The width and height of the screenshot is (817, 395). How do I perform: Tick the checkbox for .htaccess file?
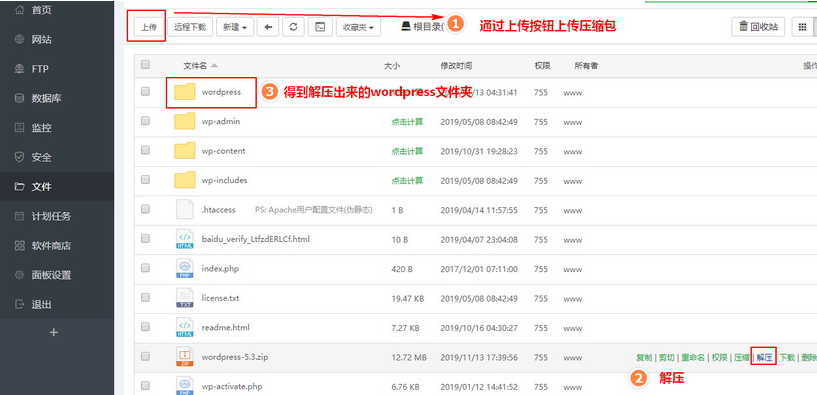click(x=145, y=209)
